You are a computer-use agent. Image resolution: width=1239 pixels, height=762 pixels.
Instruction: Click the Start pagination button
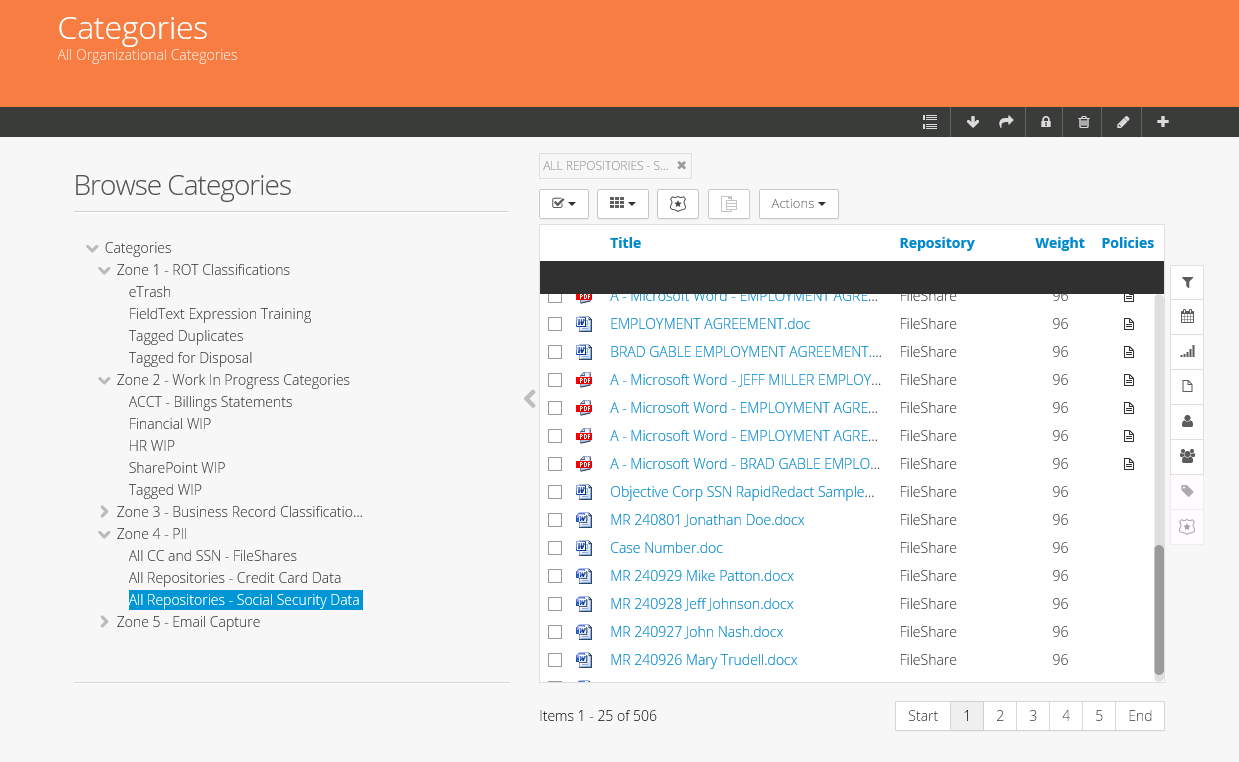coord(923,716)
